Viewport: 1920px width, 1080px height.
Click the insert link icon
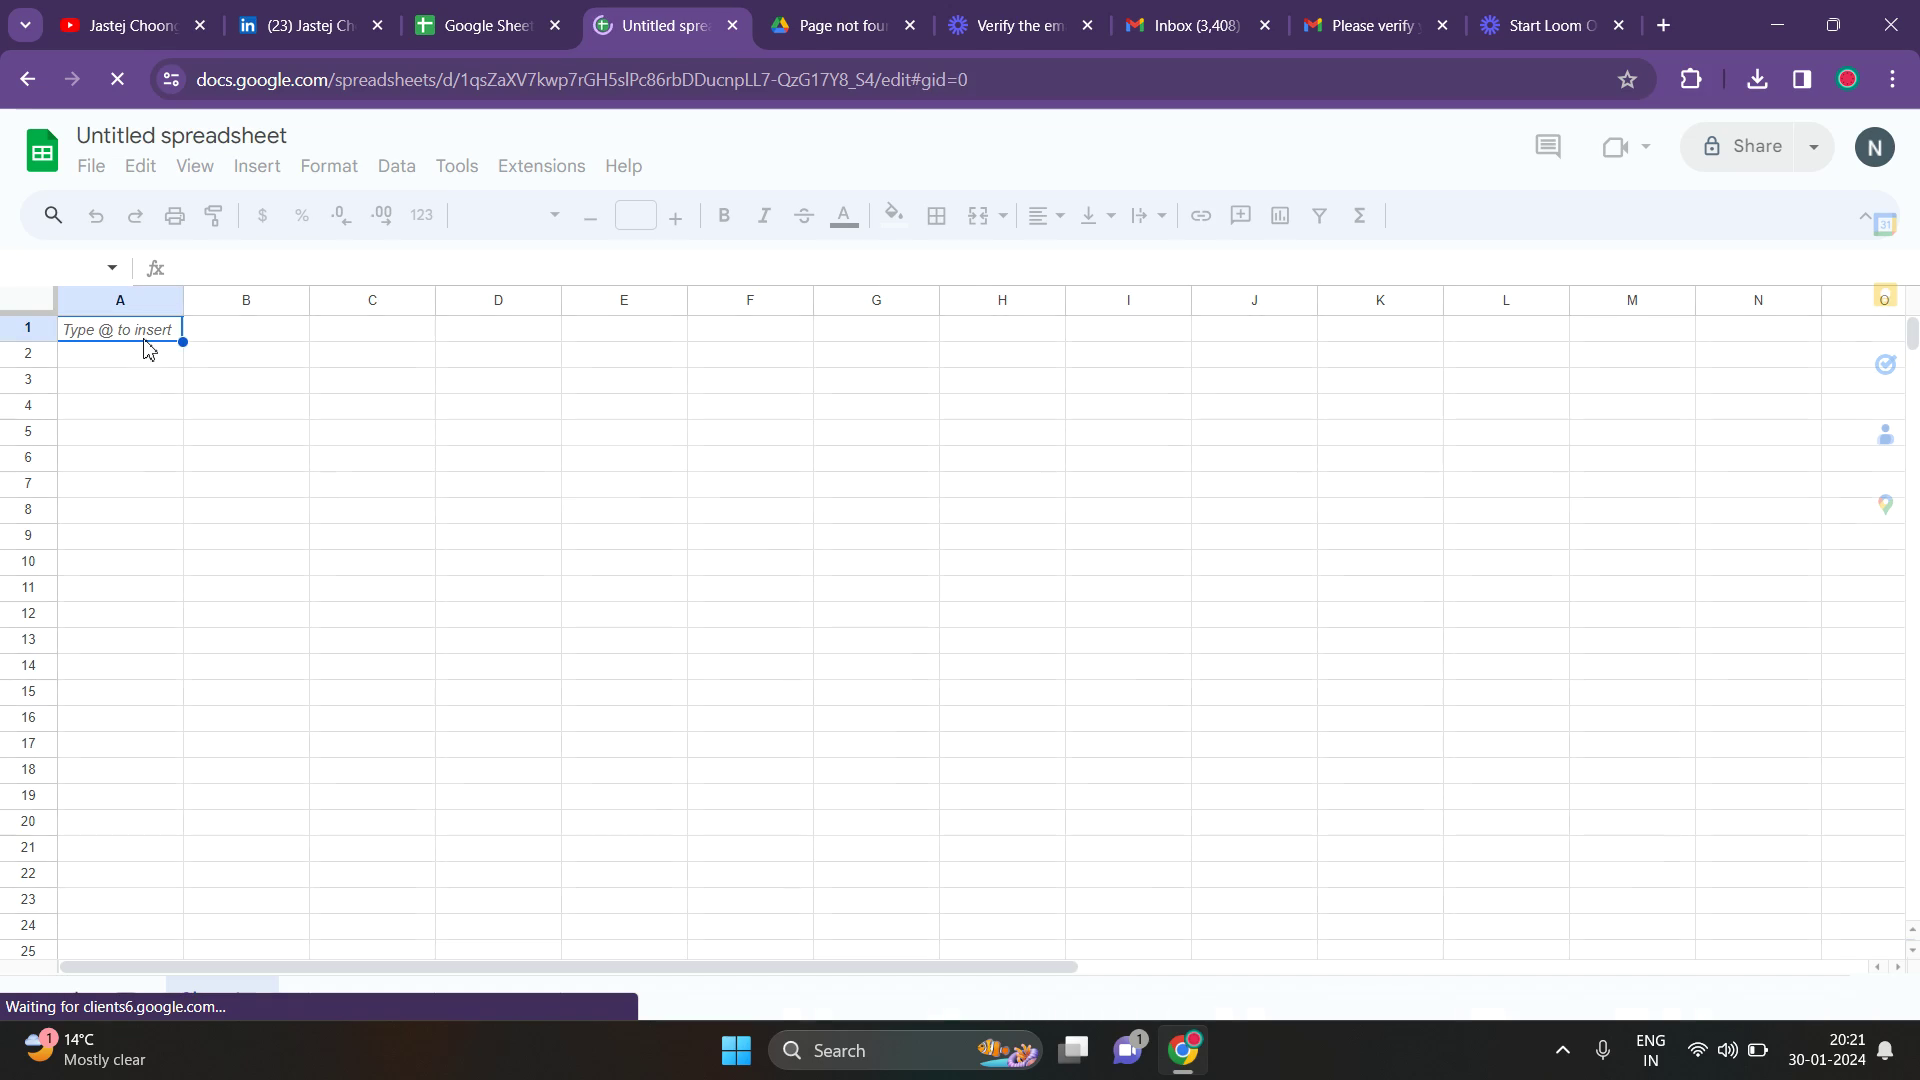click(x=1201, y=216)
